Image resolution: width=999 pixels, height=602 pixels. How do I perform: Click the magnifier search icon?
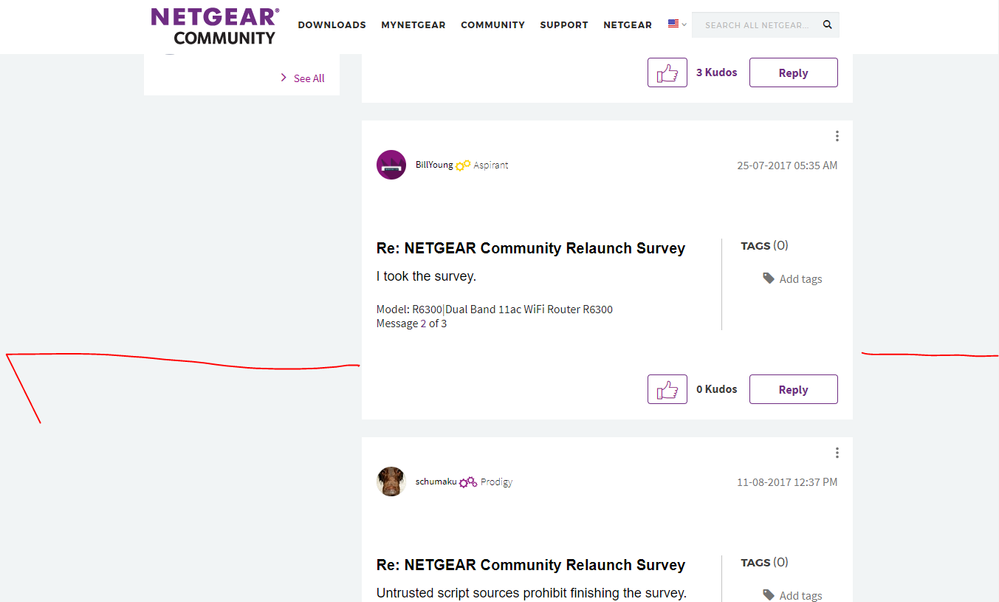coord(827,24)
